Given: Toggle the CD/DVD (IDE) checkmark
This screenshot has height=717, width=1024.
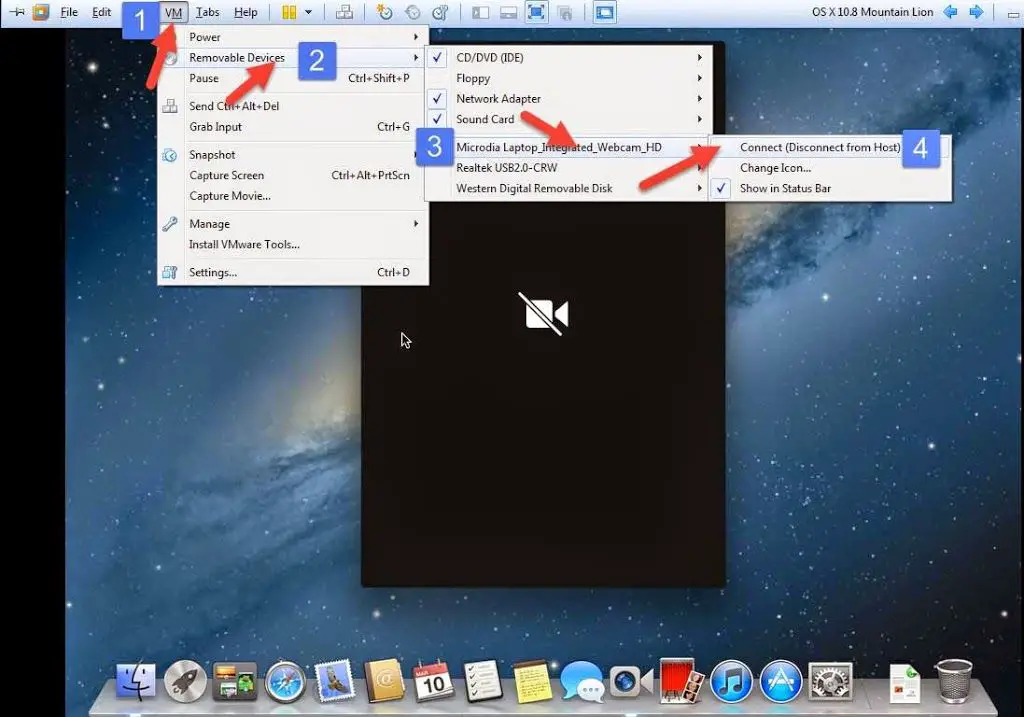Looking at the screenshot, I should click(x=437, y=57).
